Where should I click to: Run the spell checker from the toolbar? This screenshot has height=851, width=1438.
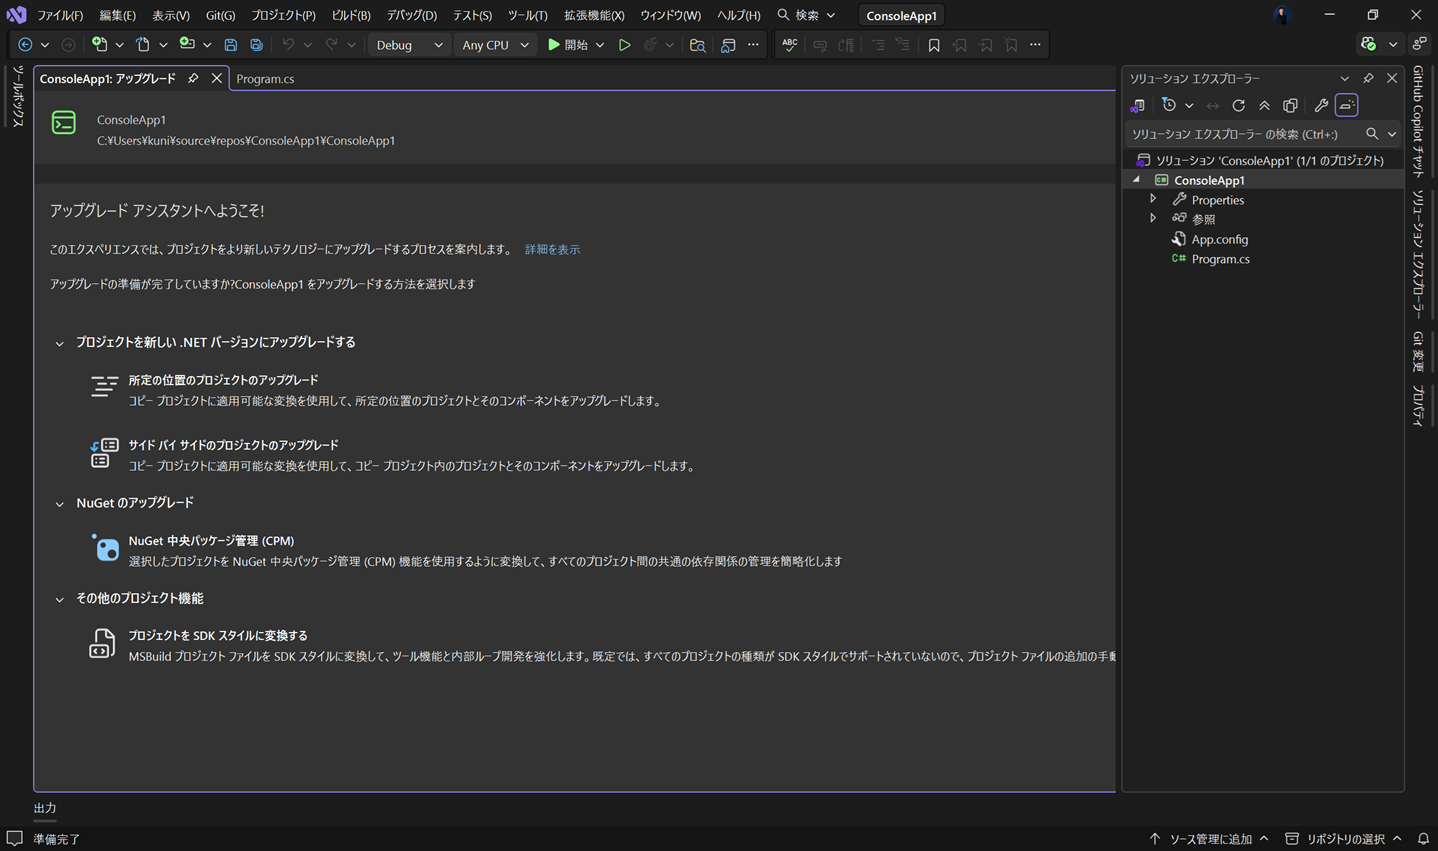pyautogui.click(x=789, y=44)
